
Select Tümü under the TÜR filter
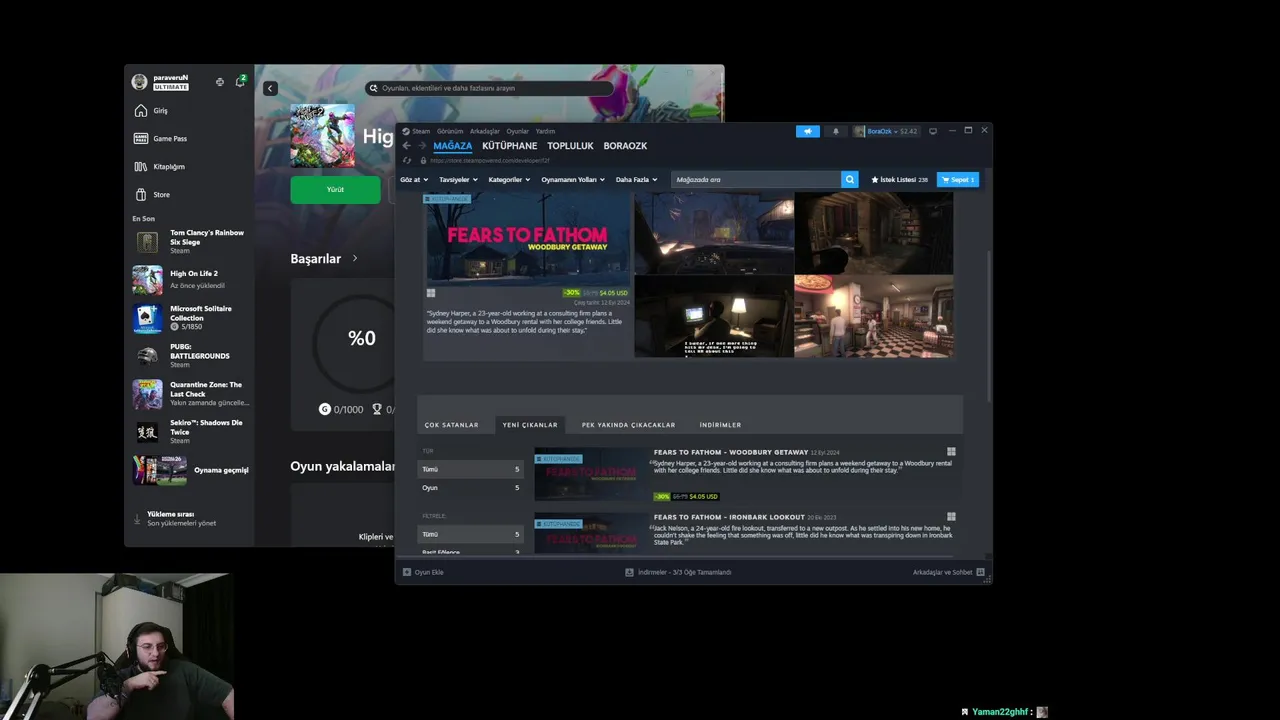[x=470, y=469]
